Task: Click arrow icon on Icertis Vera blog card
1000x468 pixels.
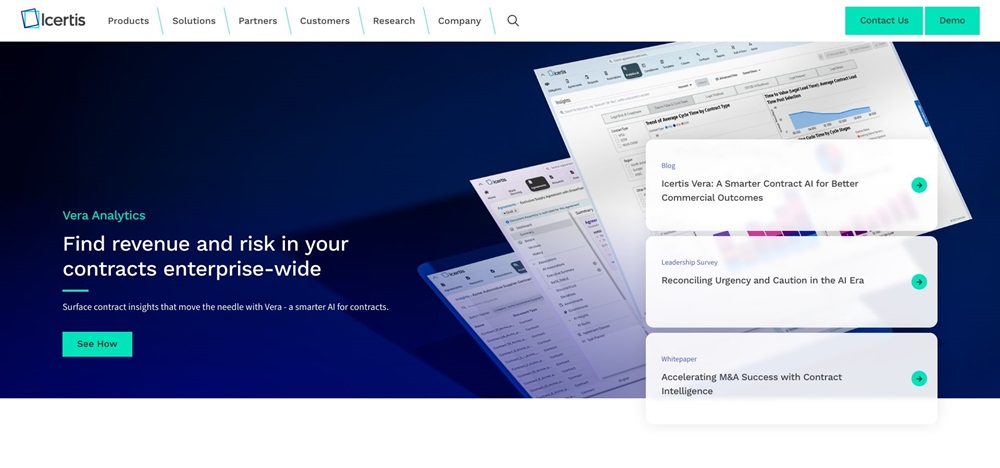Action: pos(919,185)
